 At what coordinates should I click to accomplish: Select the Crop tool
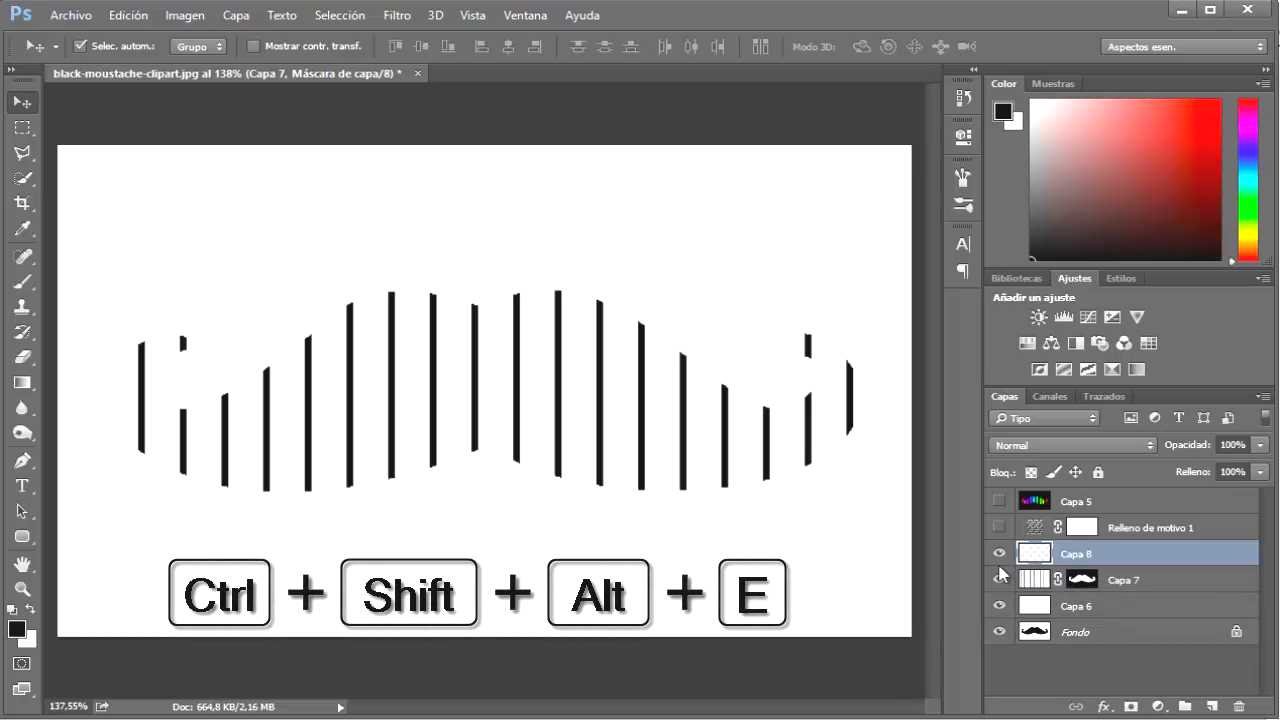coord(22,204)
